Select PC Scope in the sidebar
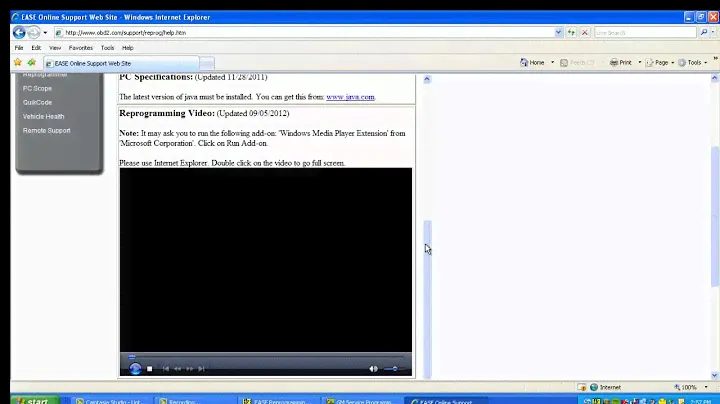Screen dimensions: 720x404 point(37,88)
